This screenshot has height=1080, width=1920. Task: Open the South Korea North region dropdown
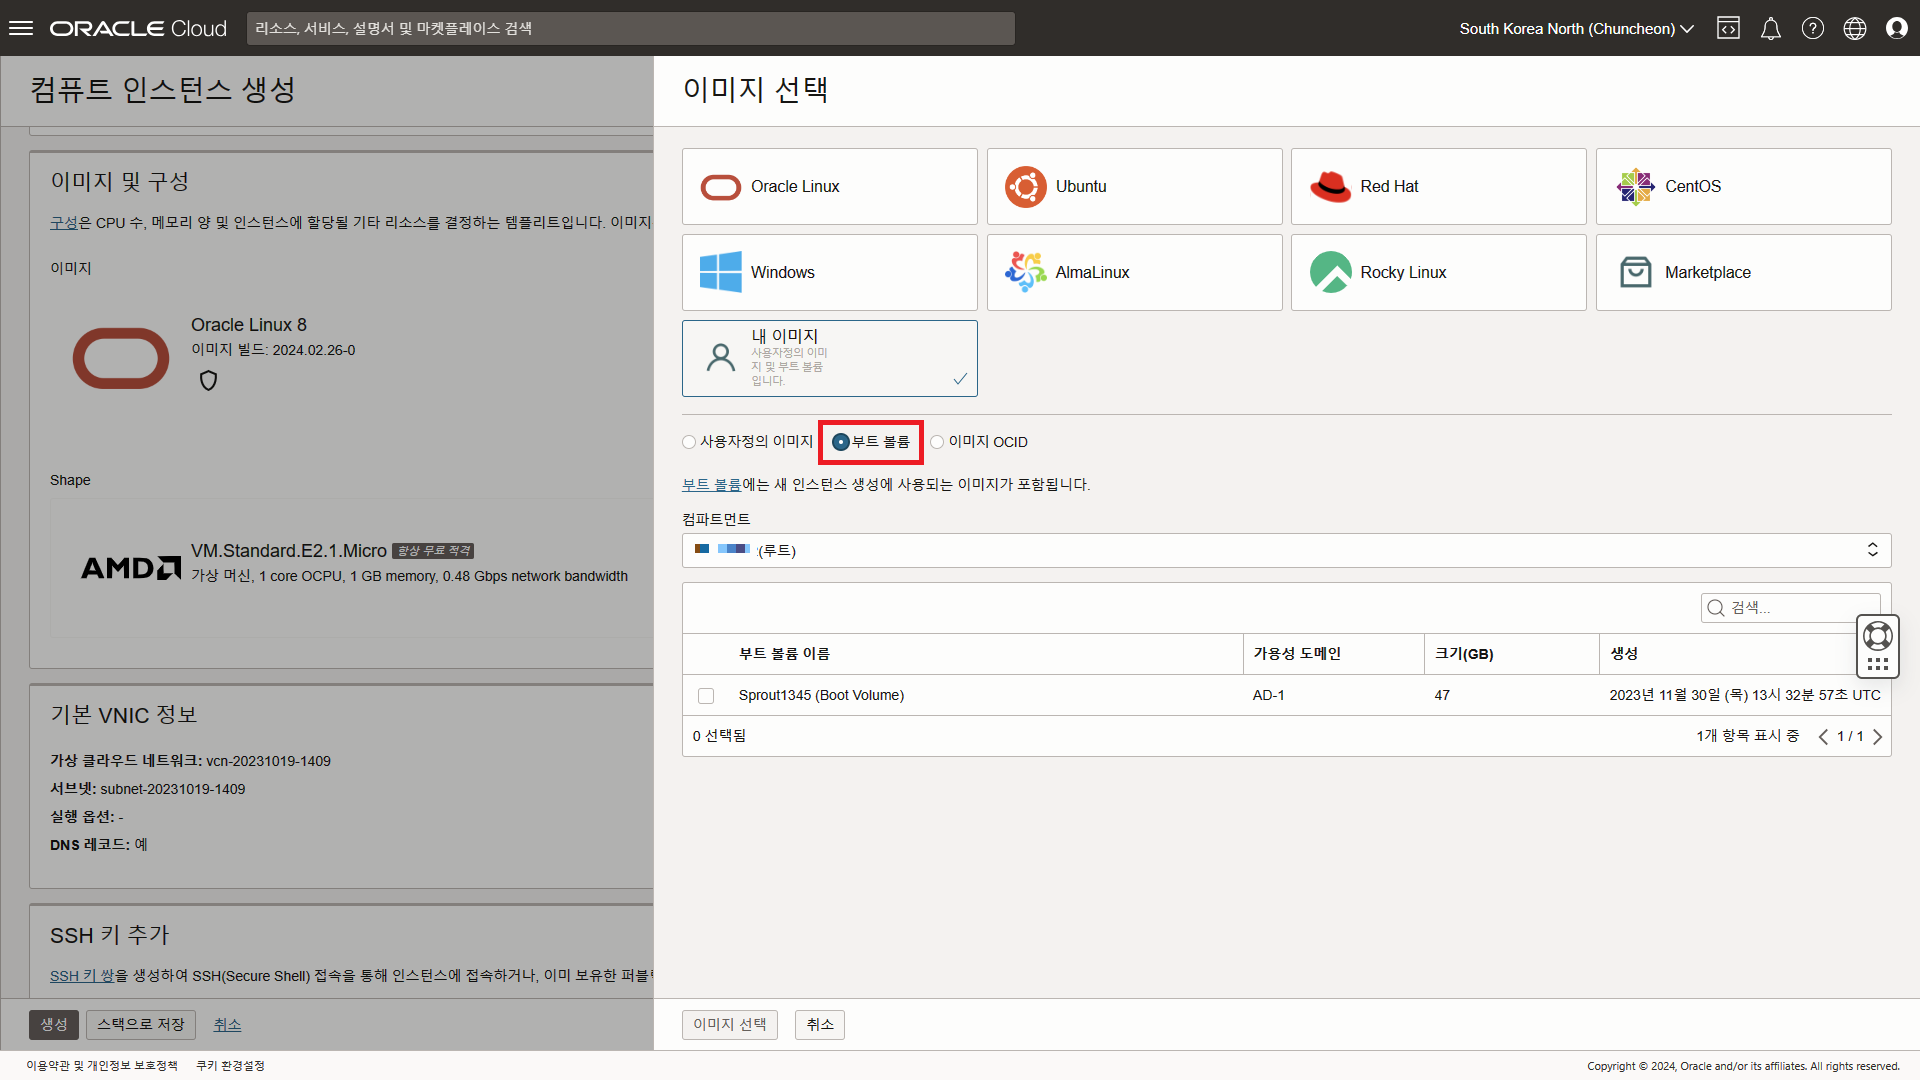click(1575, 28)
